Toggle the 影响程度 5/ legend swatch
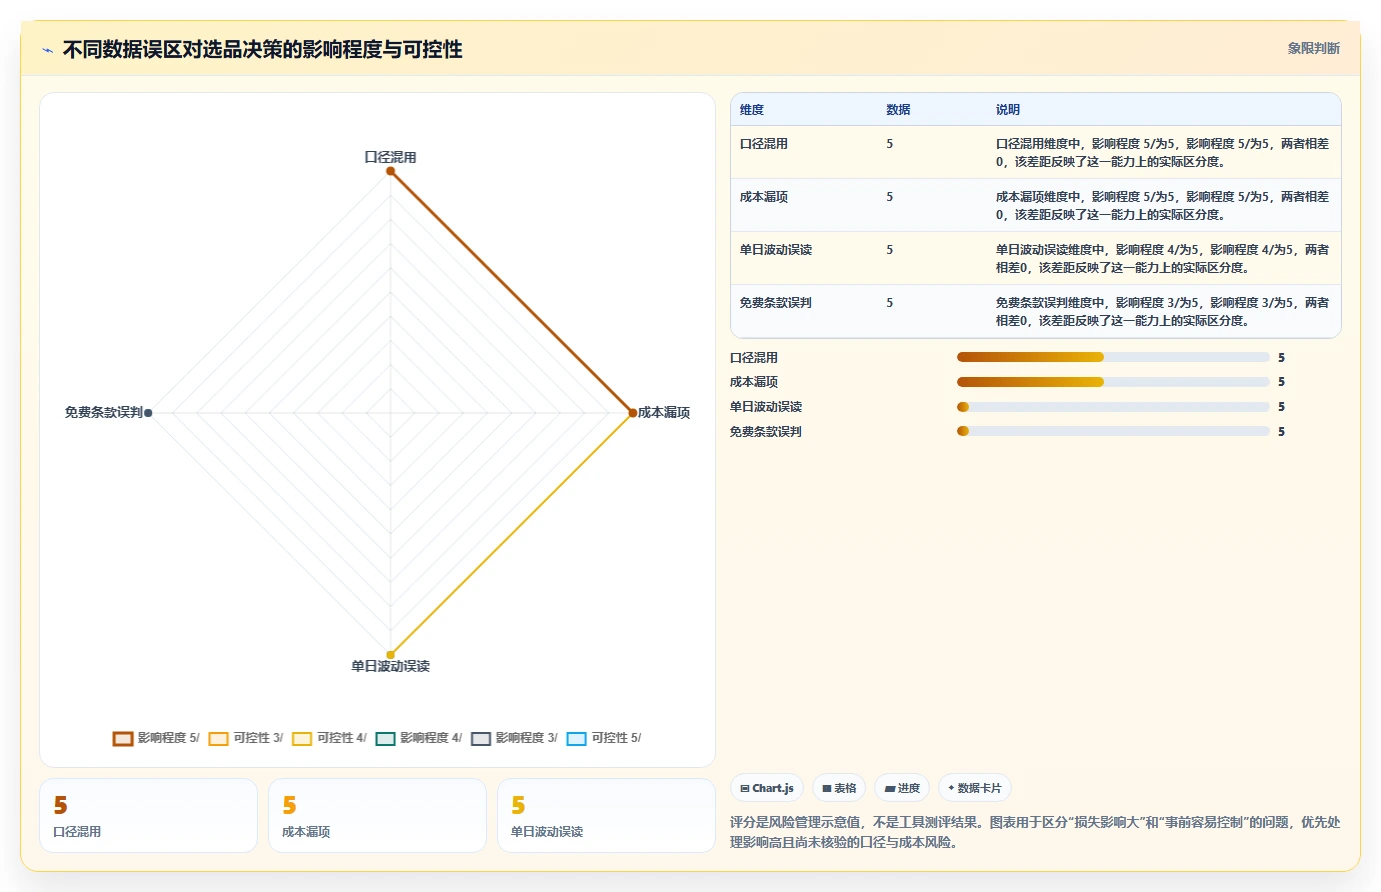The image size is (1381, 892). click(x=123, y=739)
